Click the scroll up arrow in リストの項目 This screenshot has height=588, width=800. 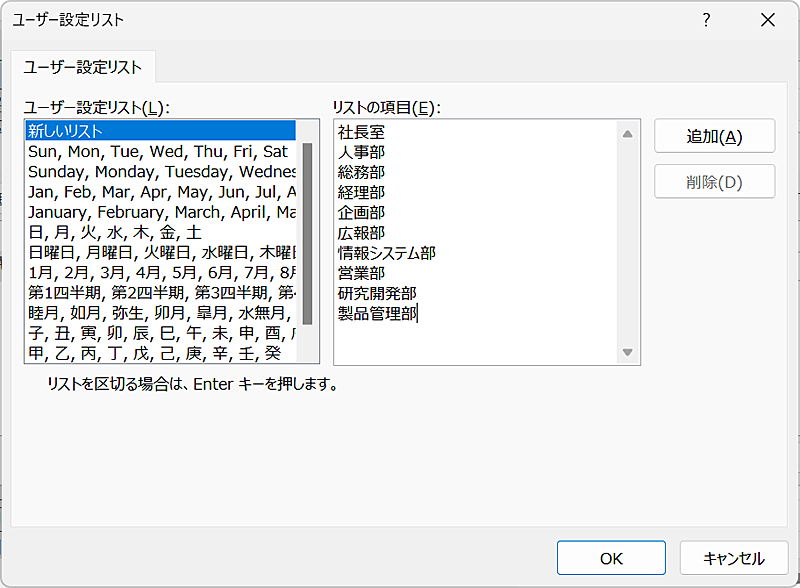click(x=628, y=134)
